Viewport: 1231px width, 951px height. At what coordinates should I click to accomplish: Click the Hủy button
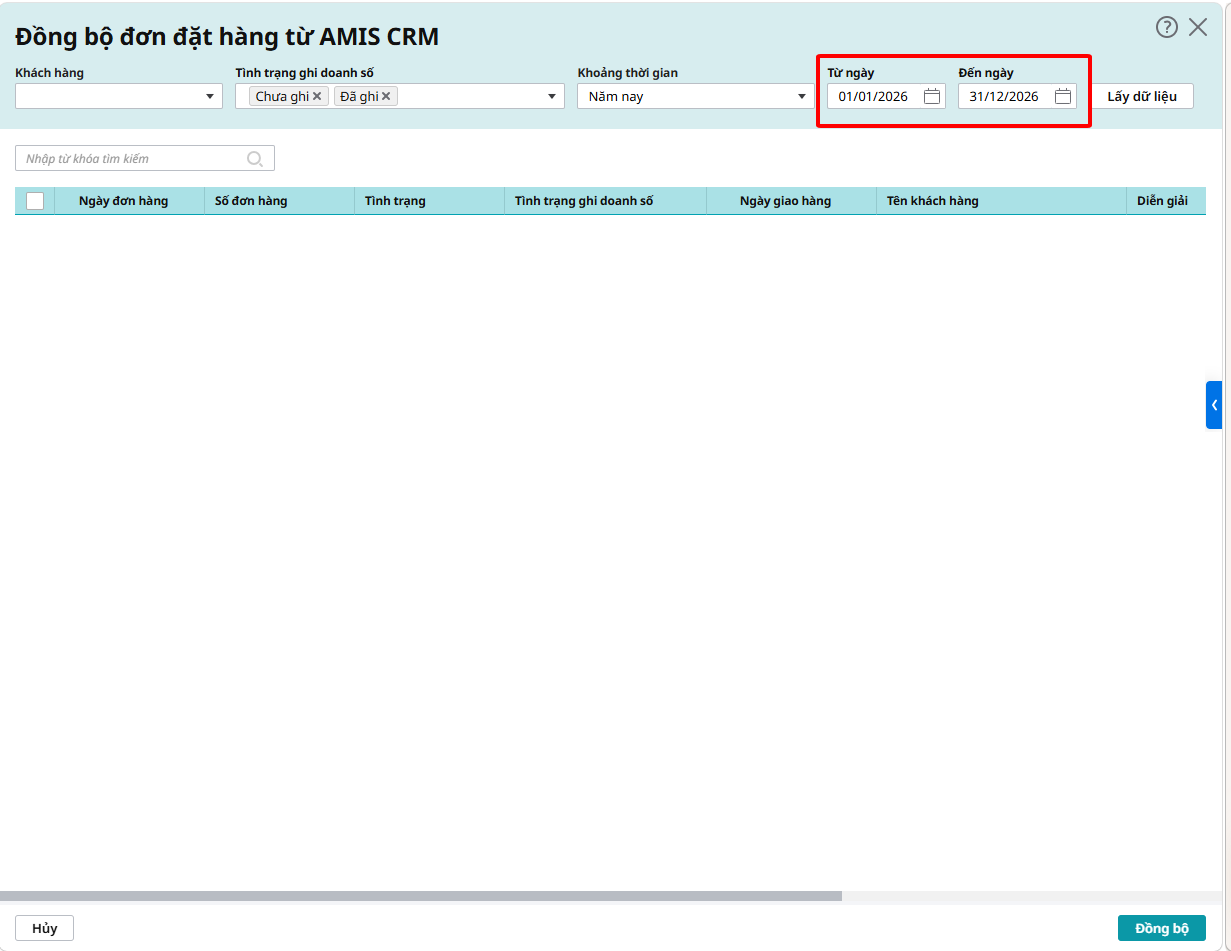pos(44,928)
